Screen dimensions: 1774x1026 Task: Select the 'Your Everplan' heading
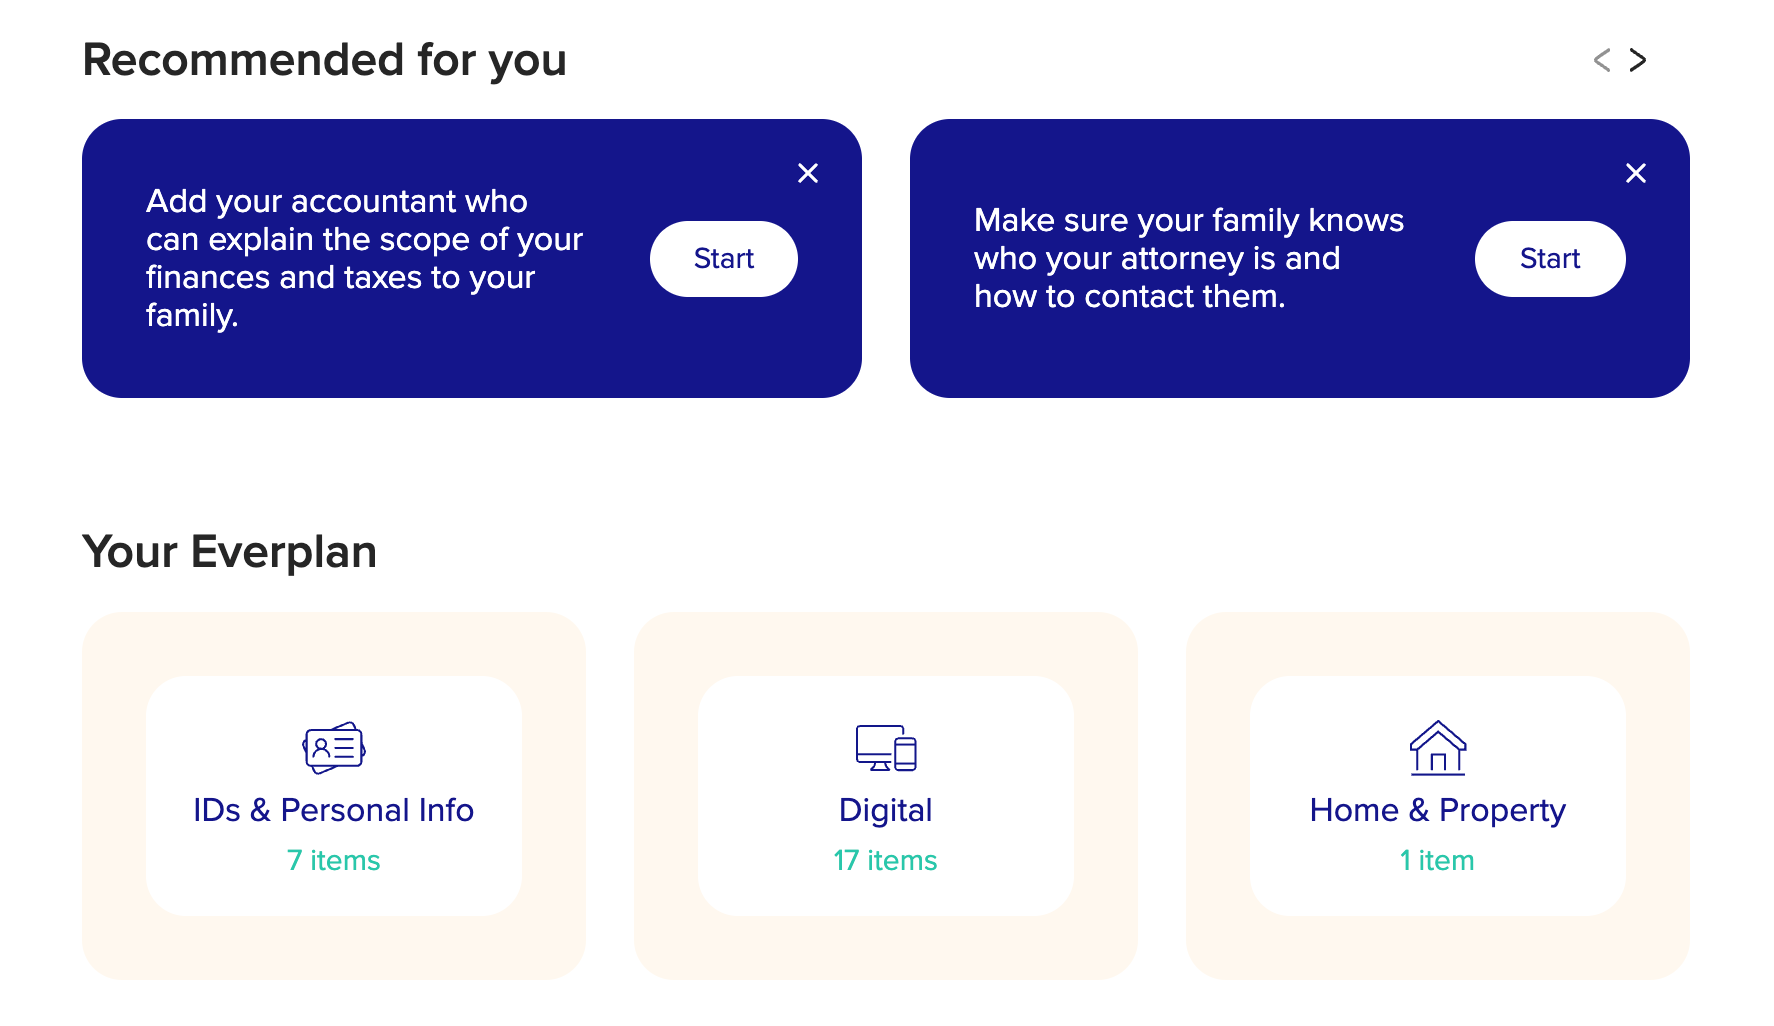229,550
